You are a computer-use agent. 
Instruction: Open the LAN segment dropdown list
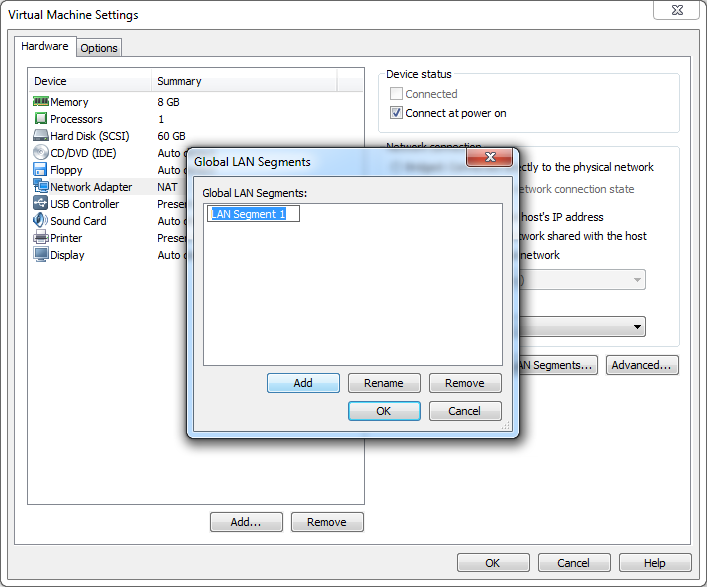click(x=637, y=327)
